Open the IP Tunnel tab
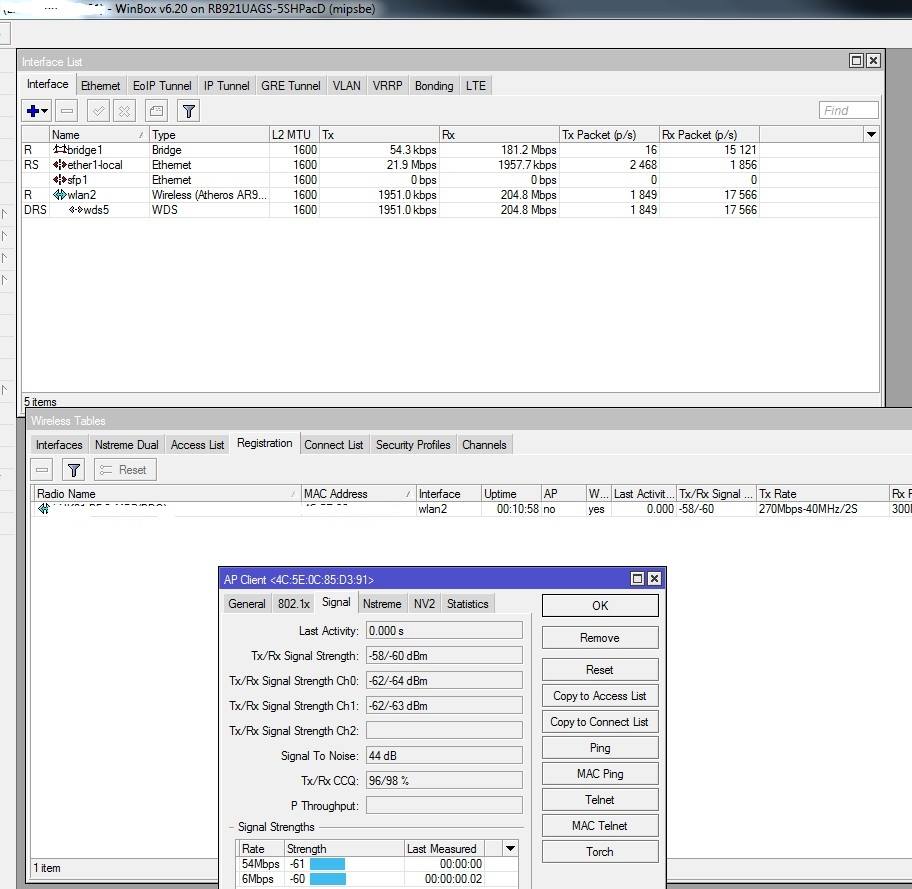Image resolution: width=912 pixels, height=889 pixels. click(226, 86)
